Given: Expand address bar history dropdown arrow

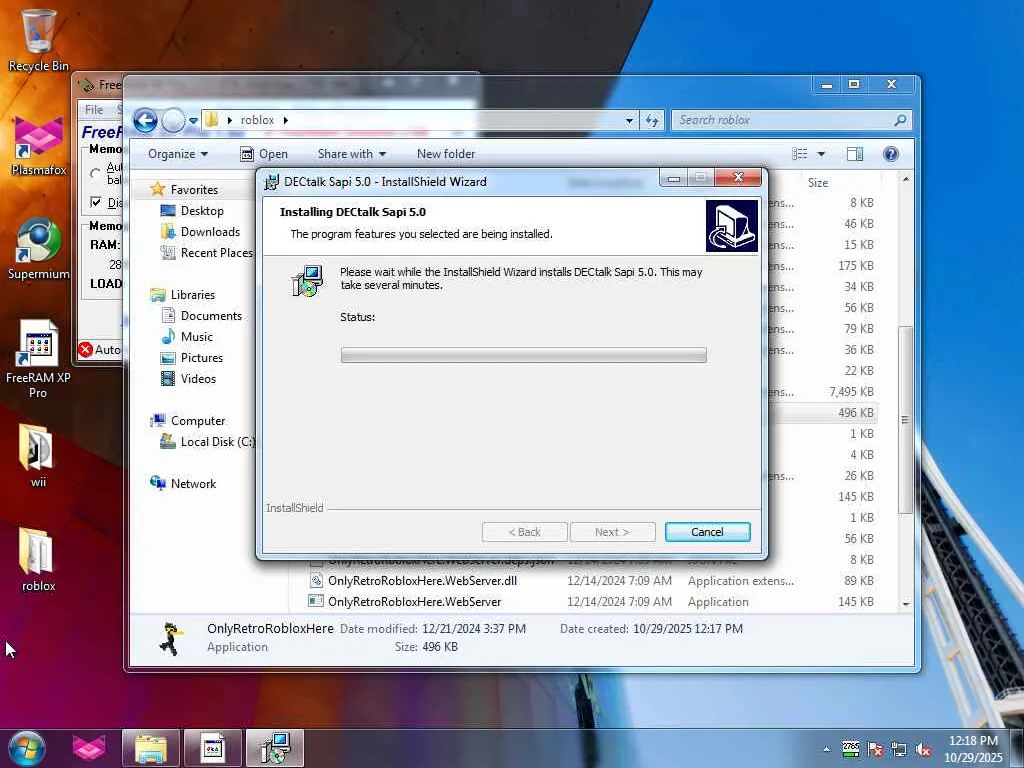Looking at the screenshot, I should click(630, 120).
